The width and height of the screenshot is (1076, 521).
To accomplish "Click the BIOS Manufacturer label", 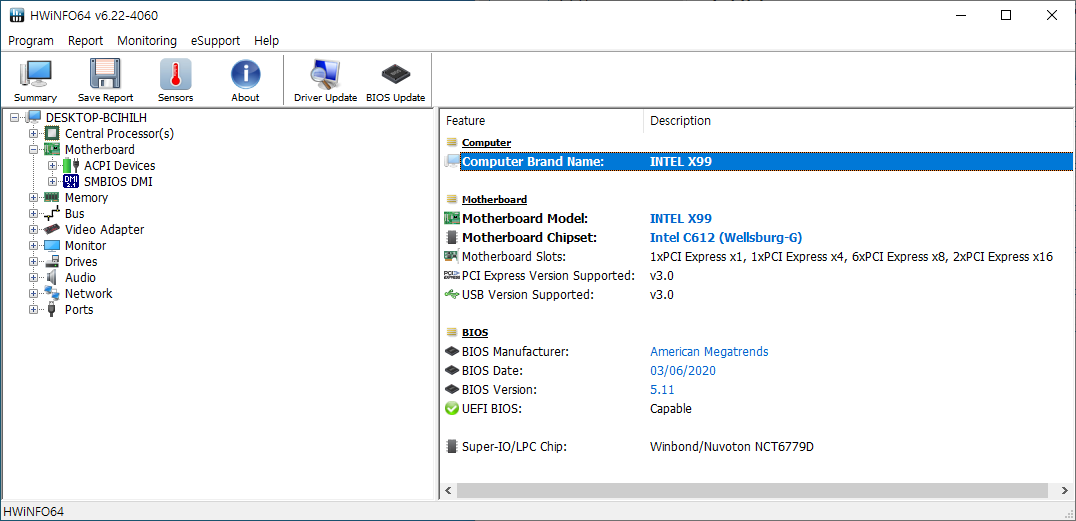I will [x=515, y=351].
